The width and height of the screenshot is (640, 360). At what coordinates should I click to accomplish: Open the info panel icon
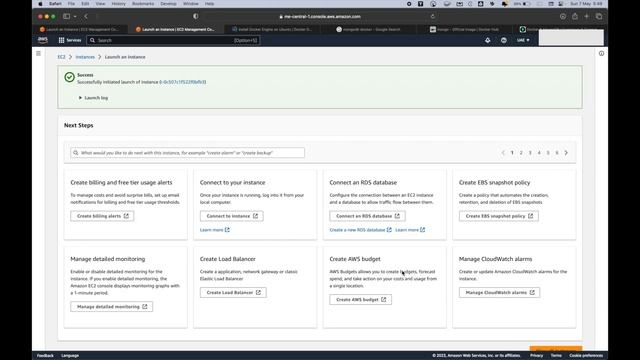pos(601,53)
